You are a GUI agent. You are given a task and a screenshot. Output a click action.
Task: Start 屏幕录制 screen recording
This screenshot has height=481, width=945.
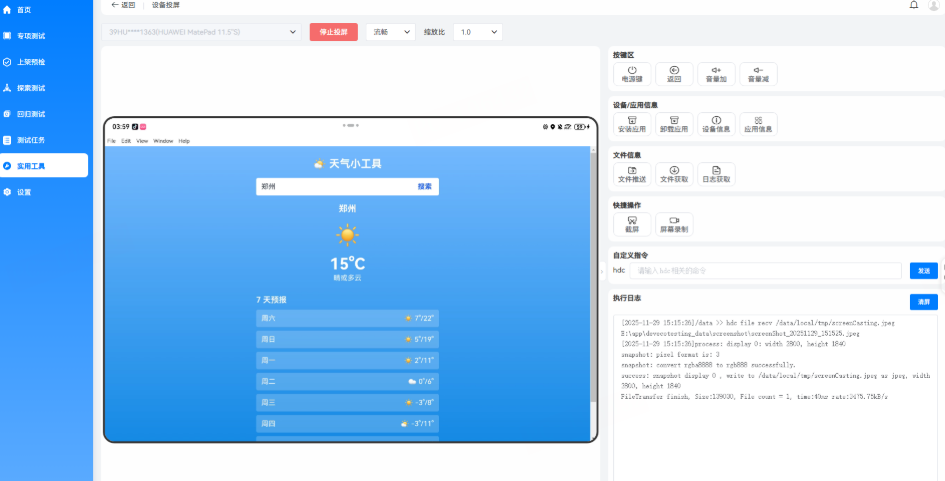674,224
